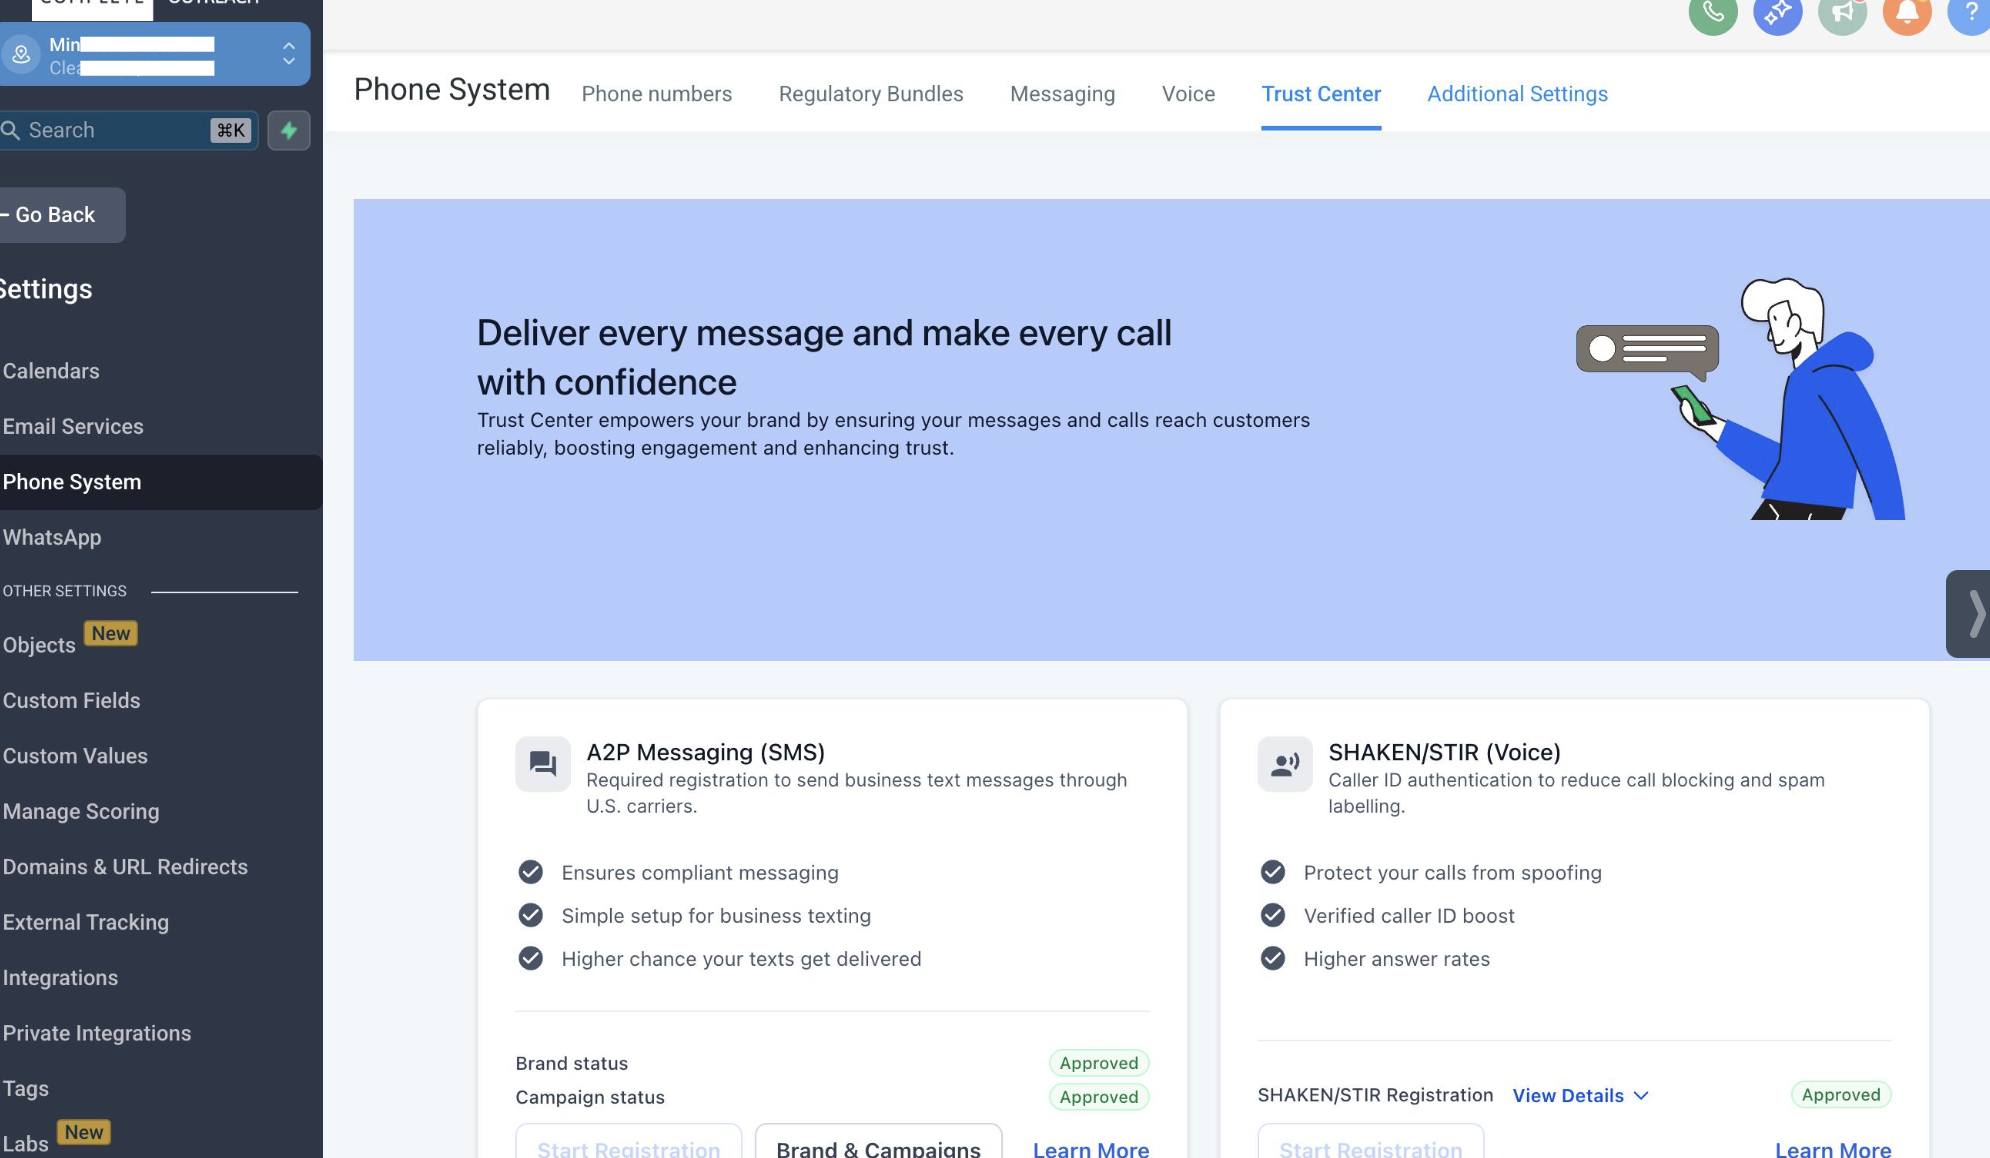Switch to the Phone numbers tab
Image resolution: width=1990 pixels, height=1158 pixels.
click(x=656, y=94)
